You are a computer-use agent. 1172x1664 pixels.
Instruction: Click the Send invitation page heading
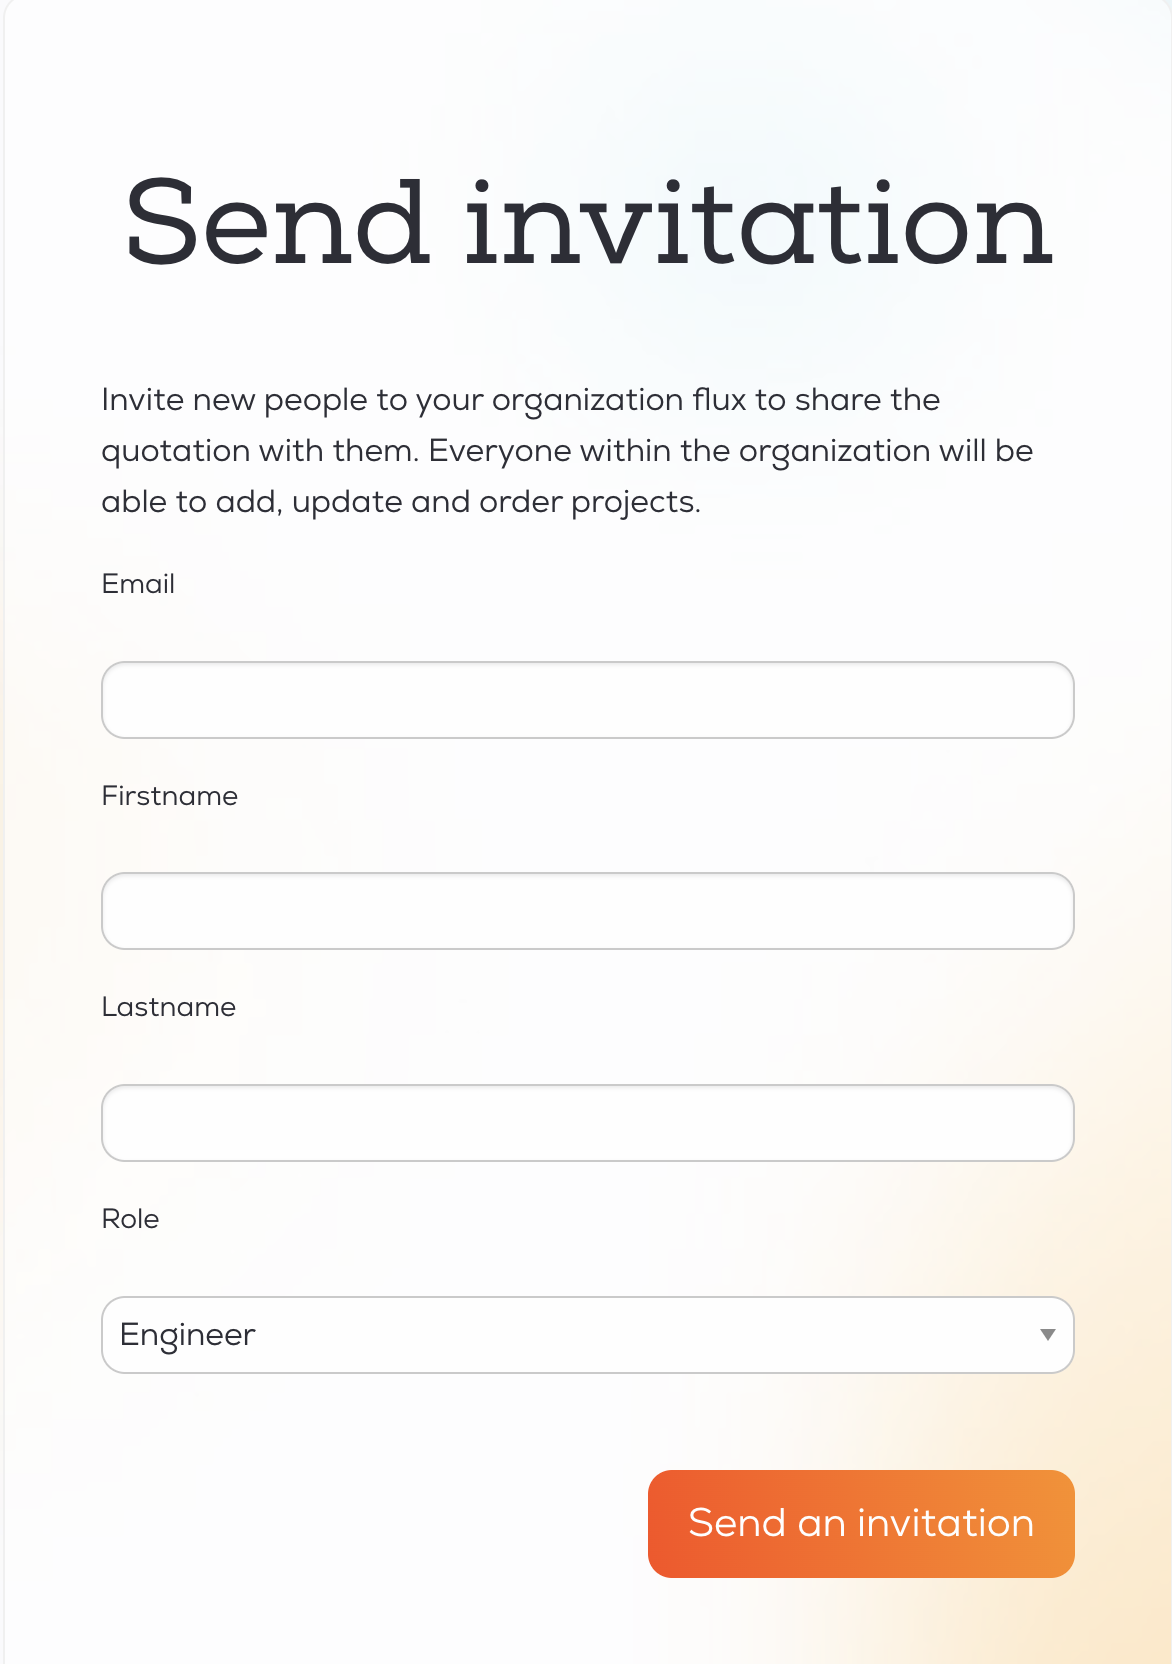[587, 224]
